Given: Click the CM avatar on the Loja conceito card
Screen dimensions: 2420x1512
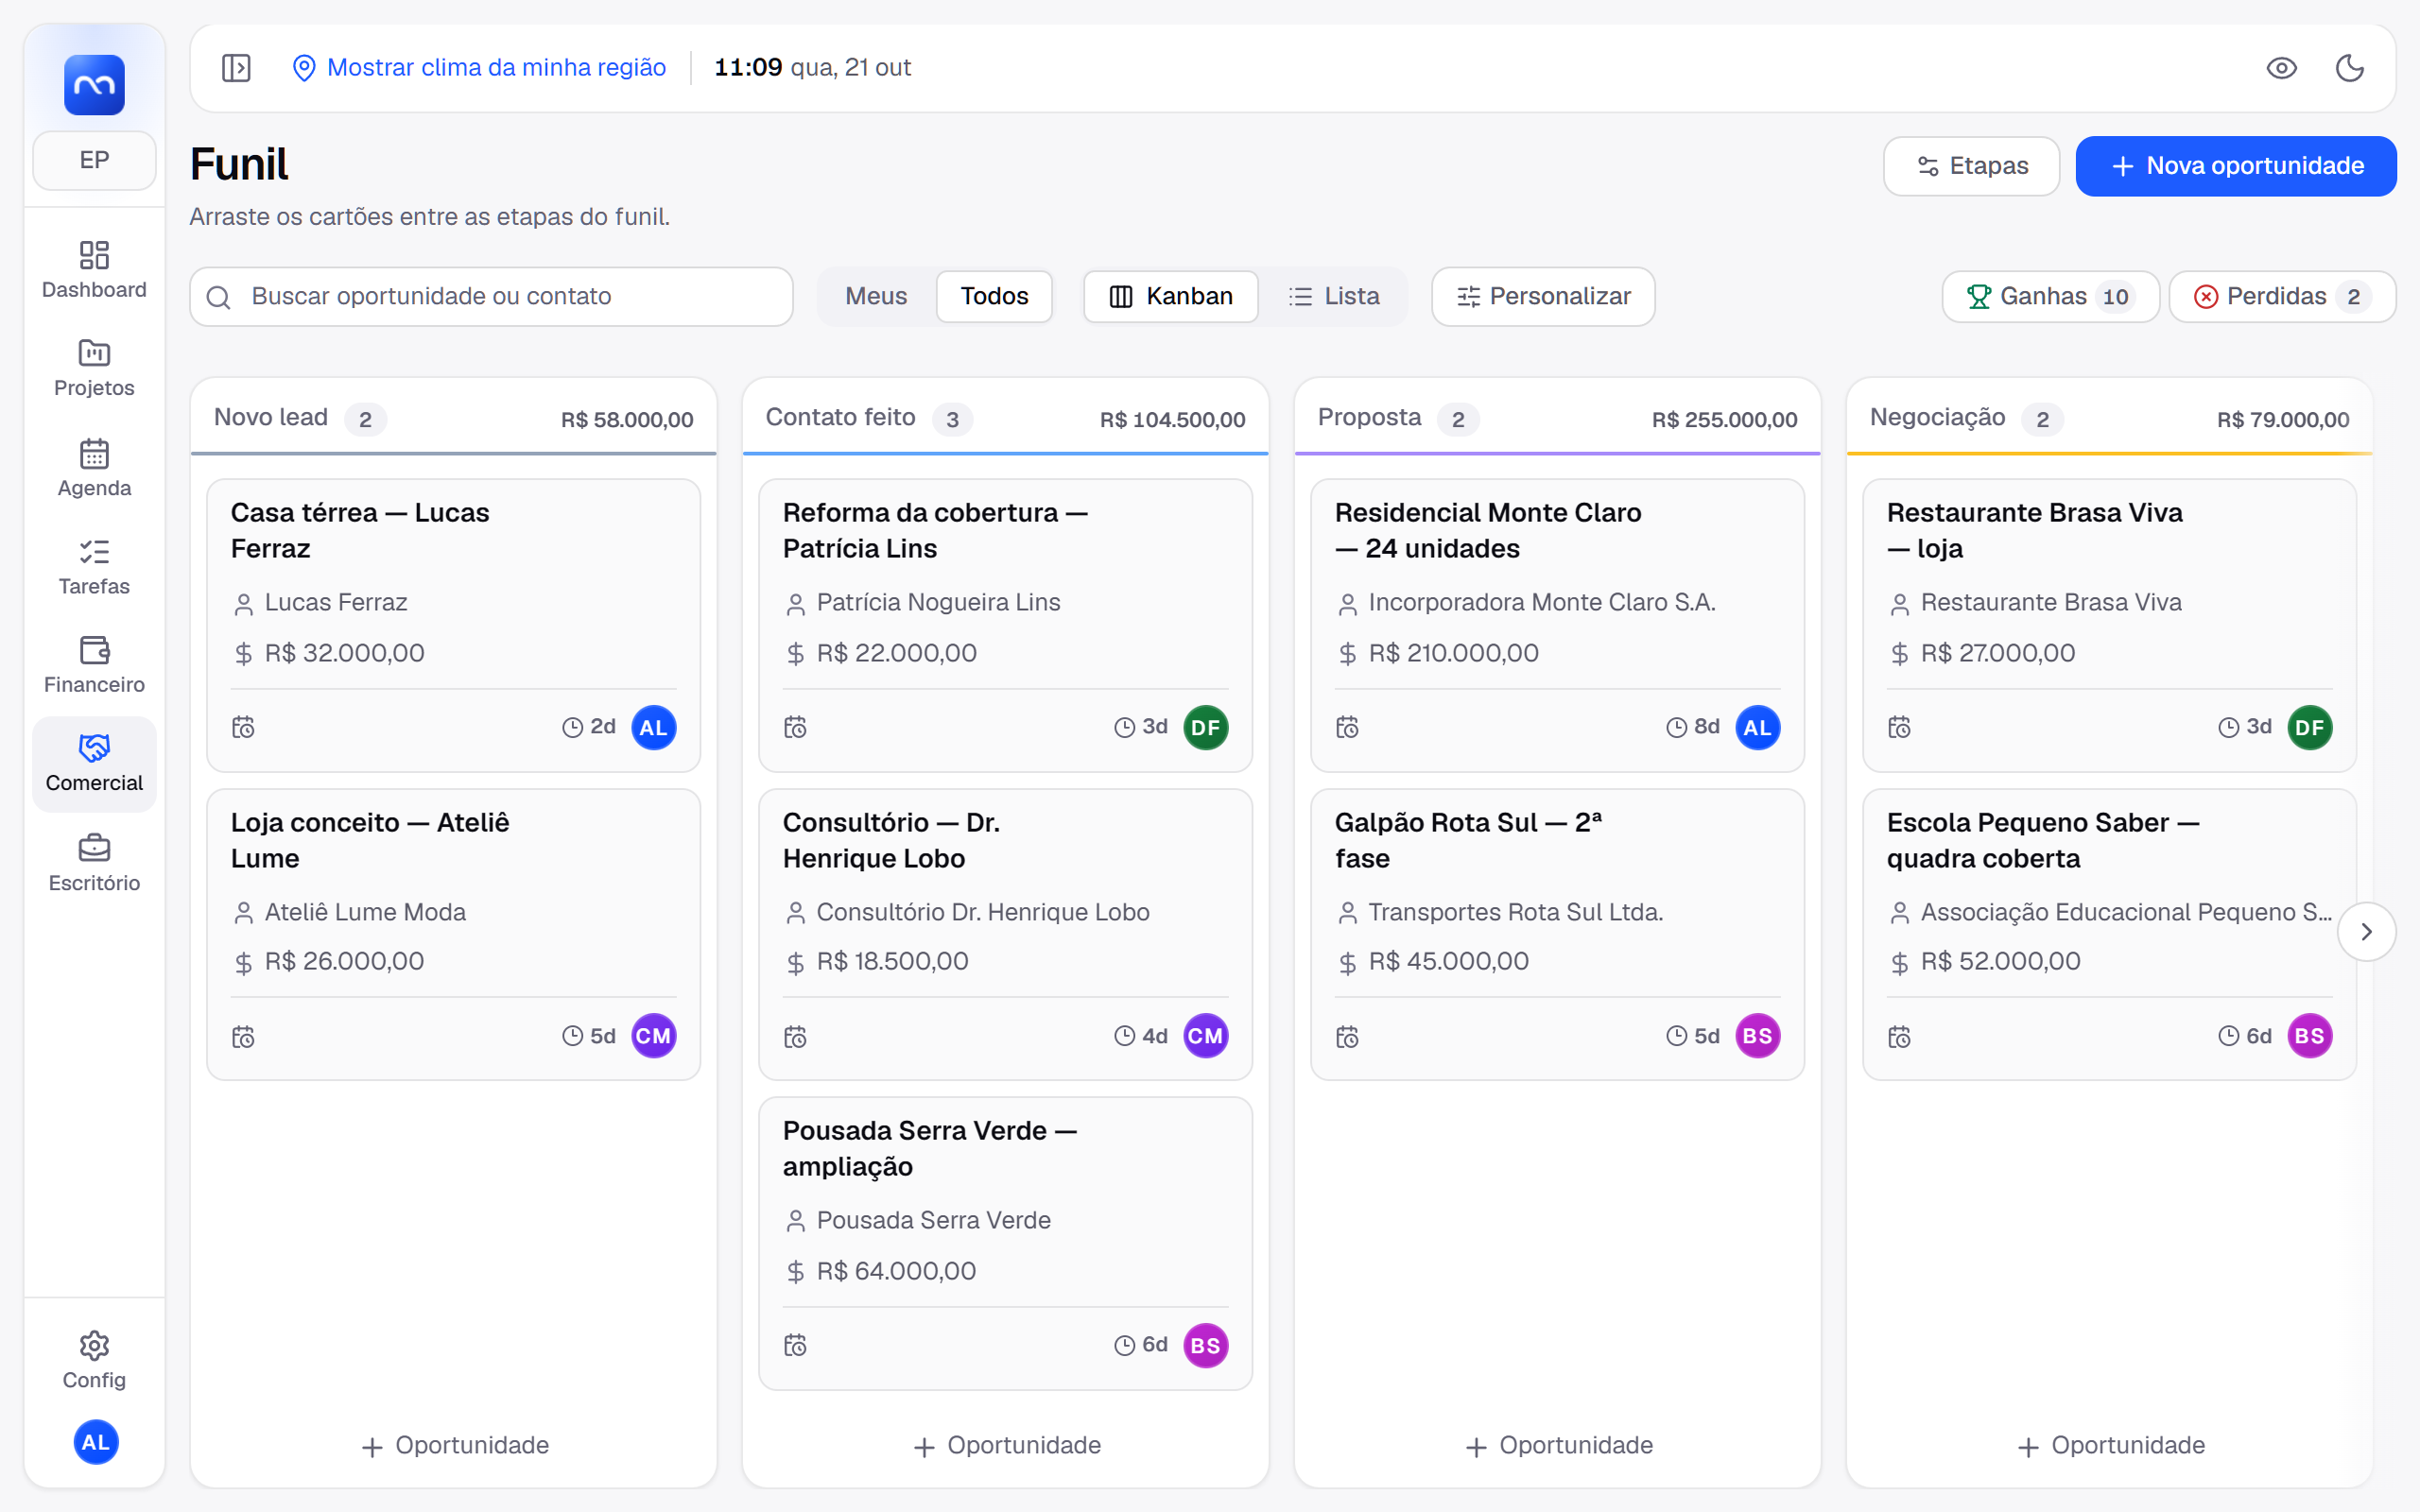Looking at the screenshot, I should [x=654, y=1036].
